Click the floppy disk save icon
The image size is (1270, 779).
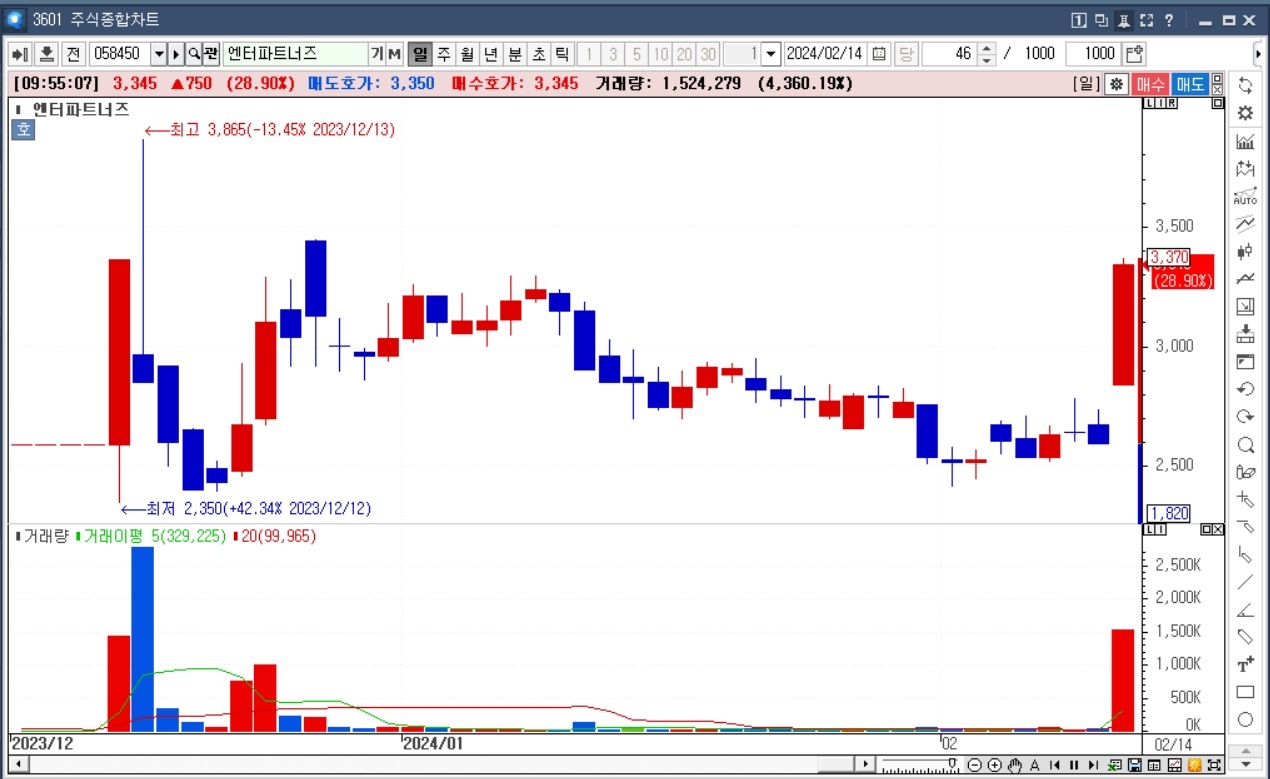click(1135, 765)
